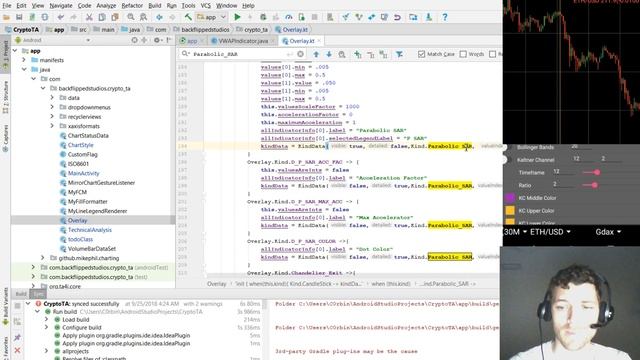Open the app run configuration dropdown

(211, 17)
